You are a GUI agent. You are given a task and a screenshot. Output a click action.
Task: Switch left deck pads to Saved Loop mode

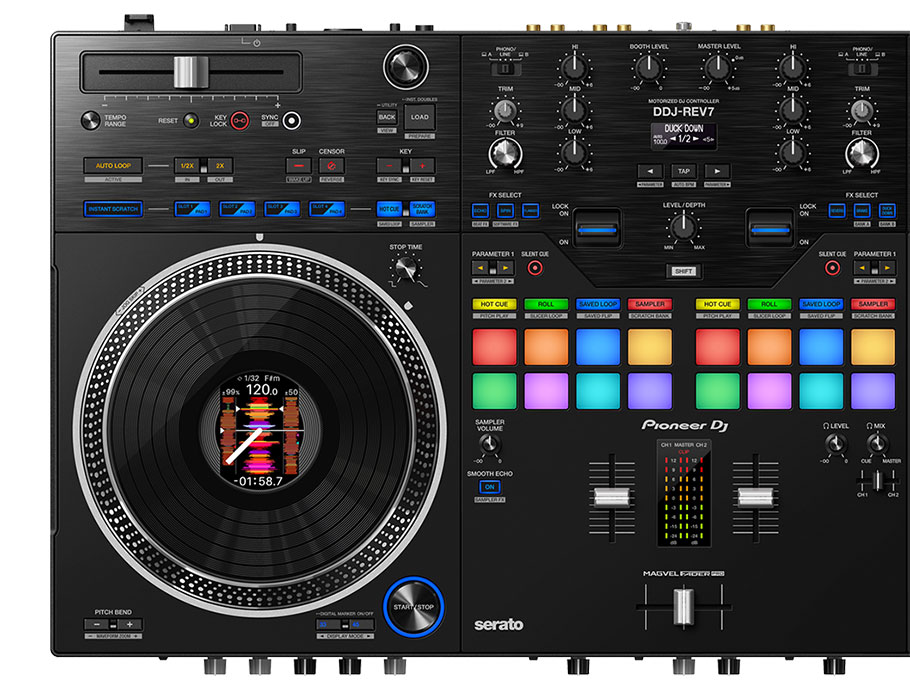click(x=598, y=304)
